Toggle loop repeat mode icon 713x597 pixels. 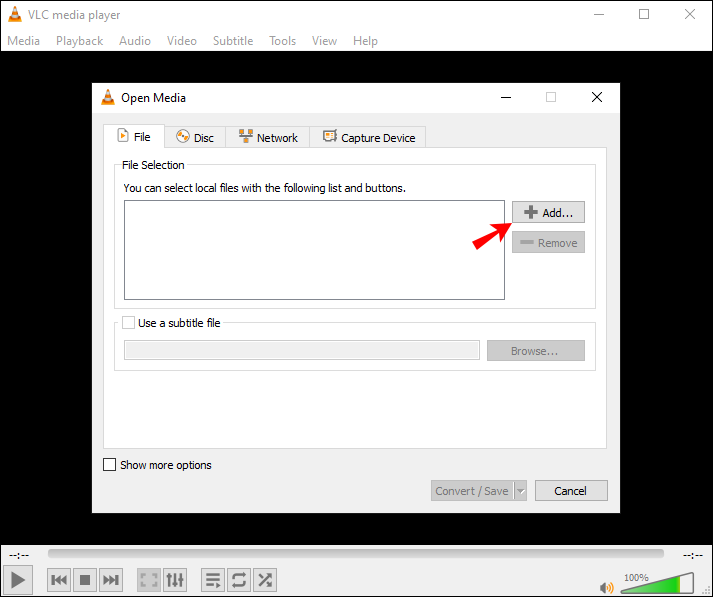tap(239, 580)
